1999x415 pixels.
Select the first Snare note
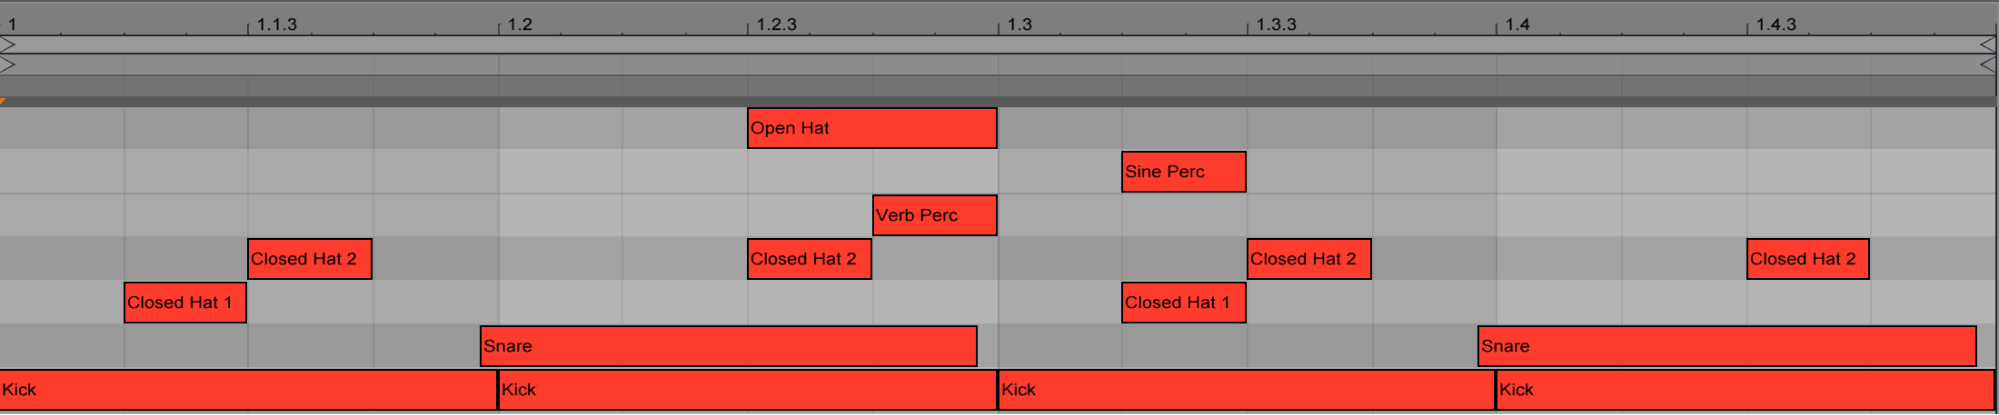pyautogui.click(x=728, y=346)
